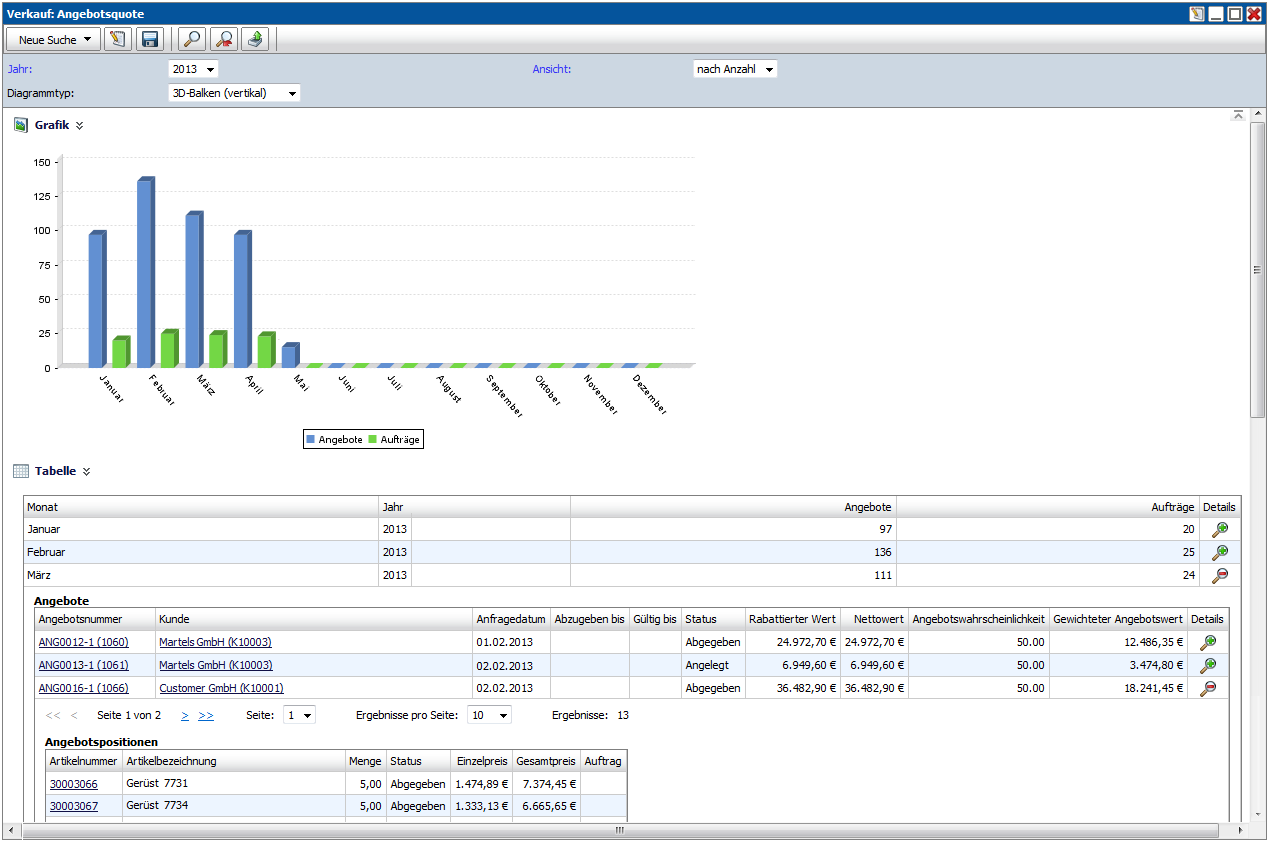Show details for quote ANG0012-1
The height and width of the screenshot is (842, 1269).
(1208, 643)
